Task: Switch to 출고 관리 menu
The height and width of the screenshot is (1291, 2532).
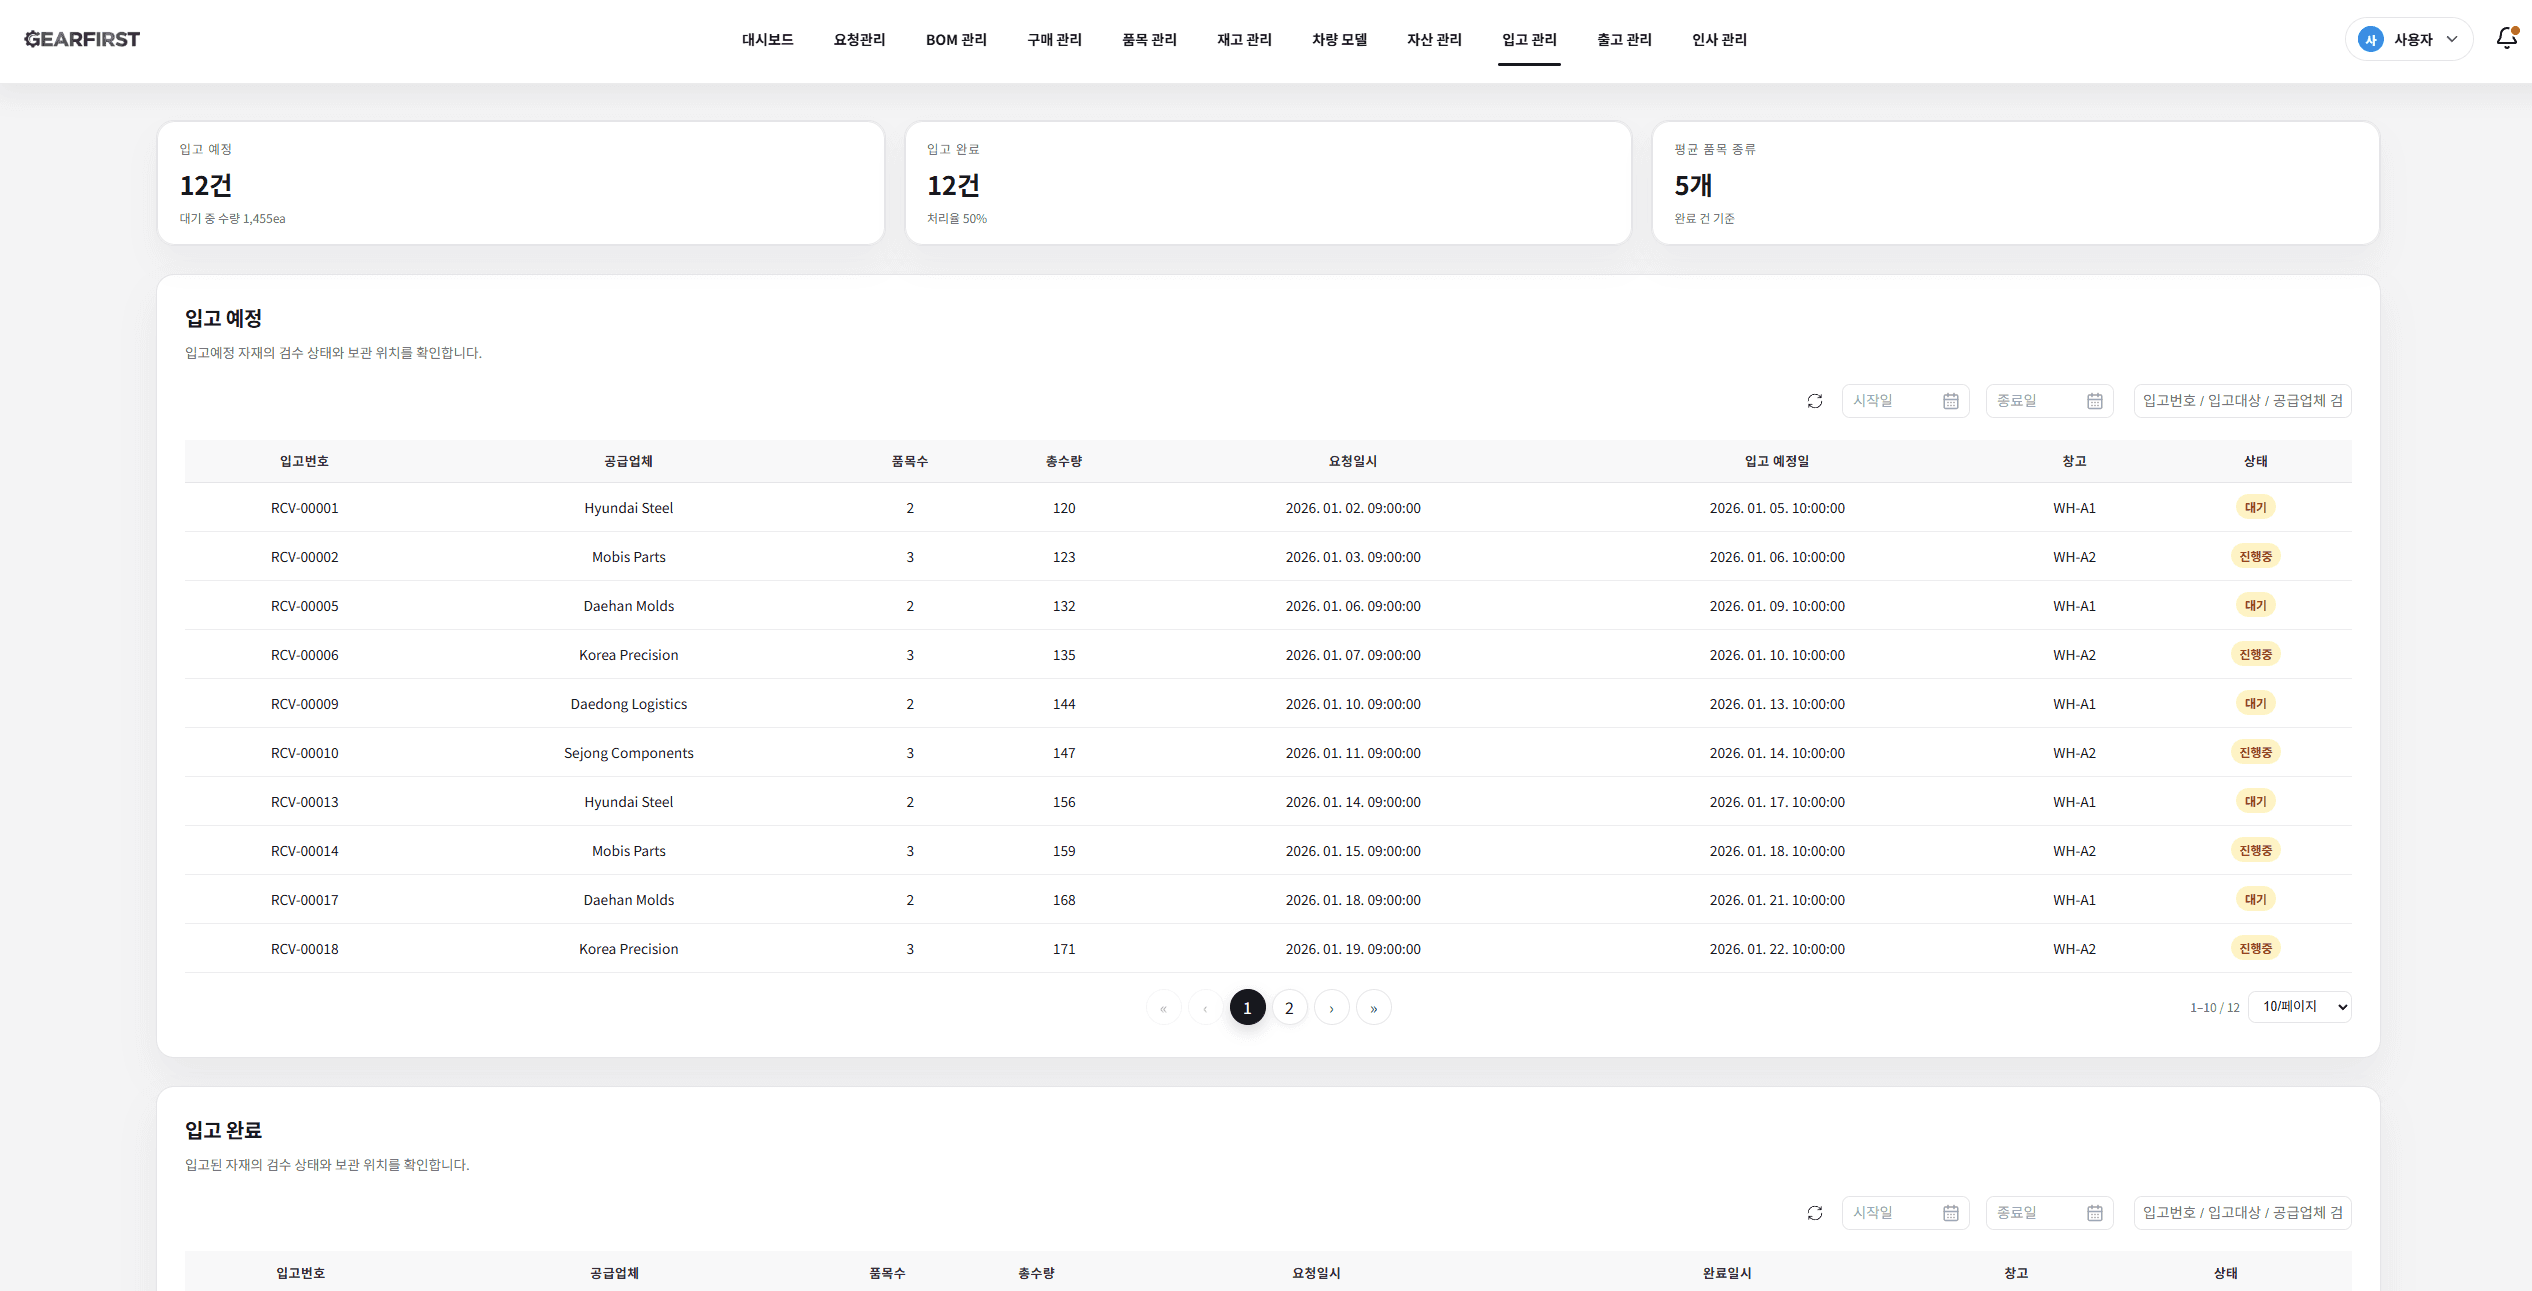Action: (x=1624, y=39)
